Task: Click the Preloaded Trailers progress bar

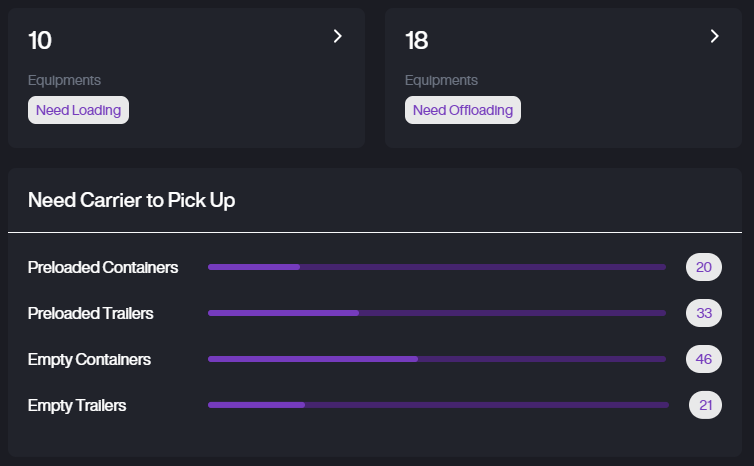Action: [x=437, y=313]
